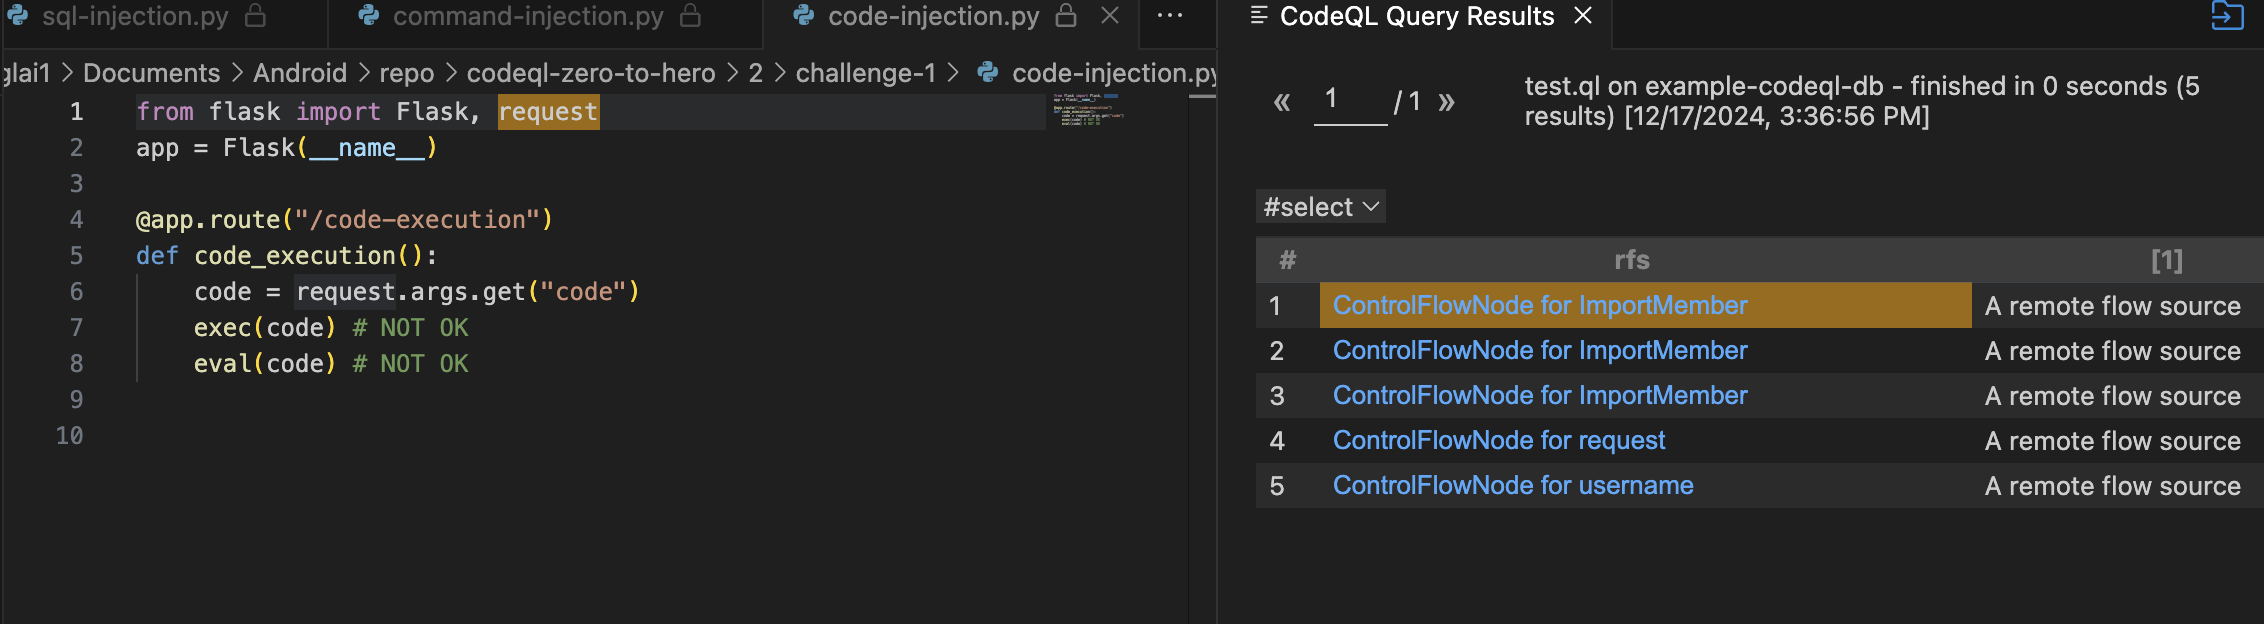Click the lock icon on command-injection.py tab
The width and height of the screenshot is (2264, 624).
pyautogui.click(x=690, y=16)
